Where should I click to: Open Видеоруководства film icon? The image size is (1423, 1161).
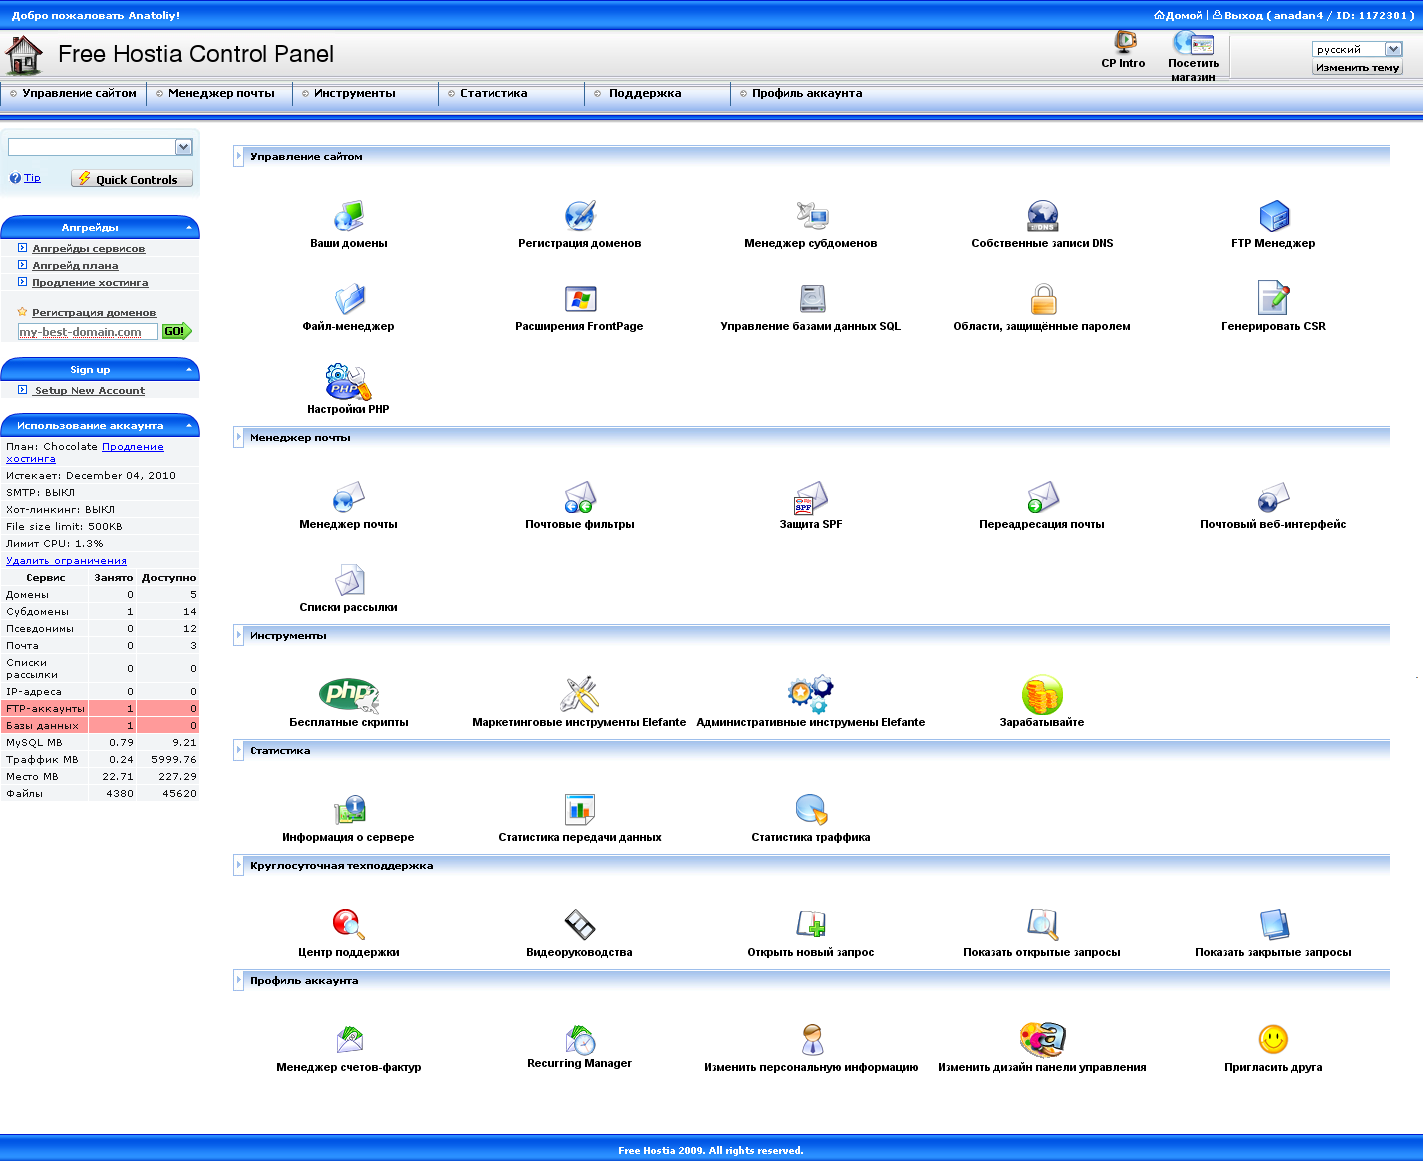coord(580,924)
